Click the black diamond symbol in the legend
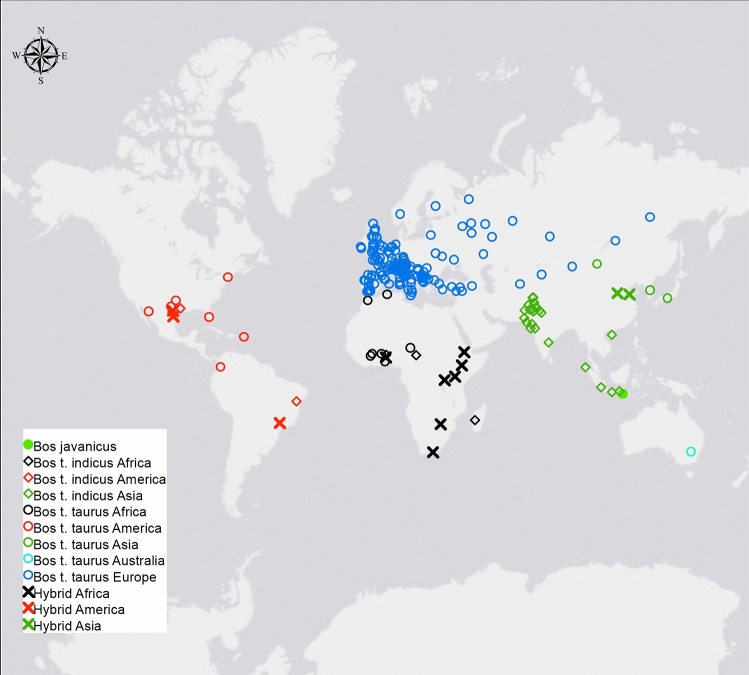Screen dimensions: 749x675 tap(28, 463)
